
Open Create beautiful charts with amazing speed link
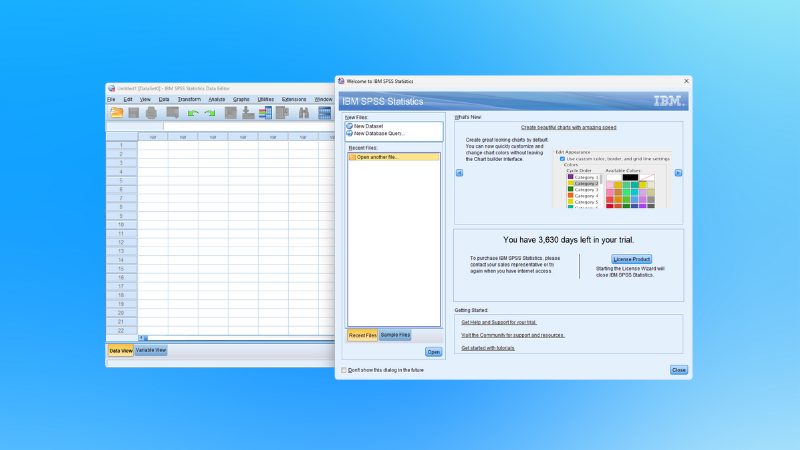(568, 128)
